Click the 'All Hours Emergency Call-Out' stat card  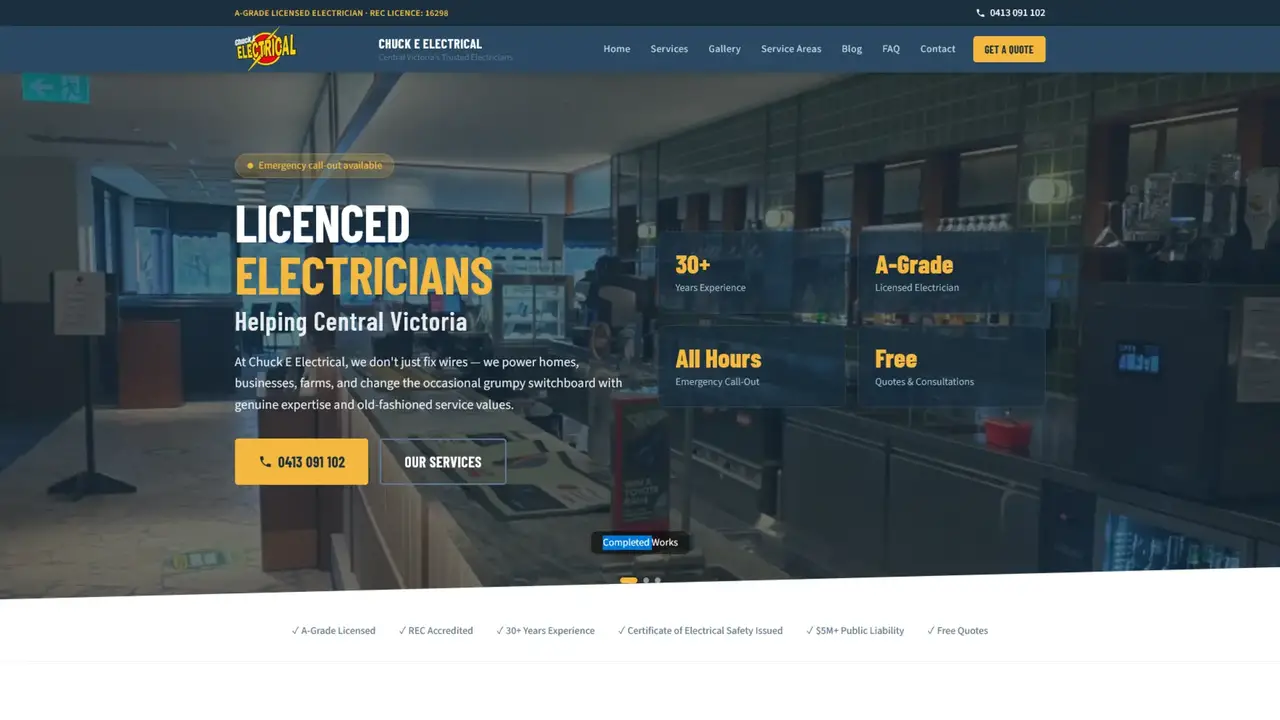pos(752,368)
